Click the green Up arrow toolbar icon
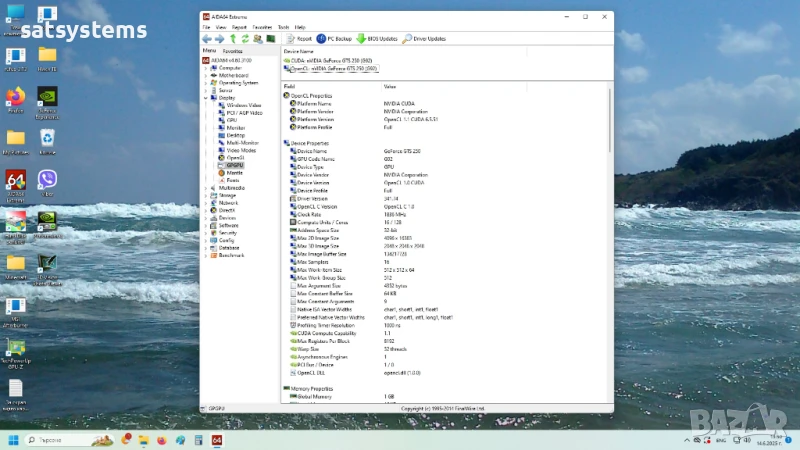Viewport: 800px width, 450px height. coord(232,38)
